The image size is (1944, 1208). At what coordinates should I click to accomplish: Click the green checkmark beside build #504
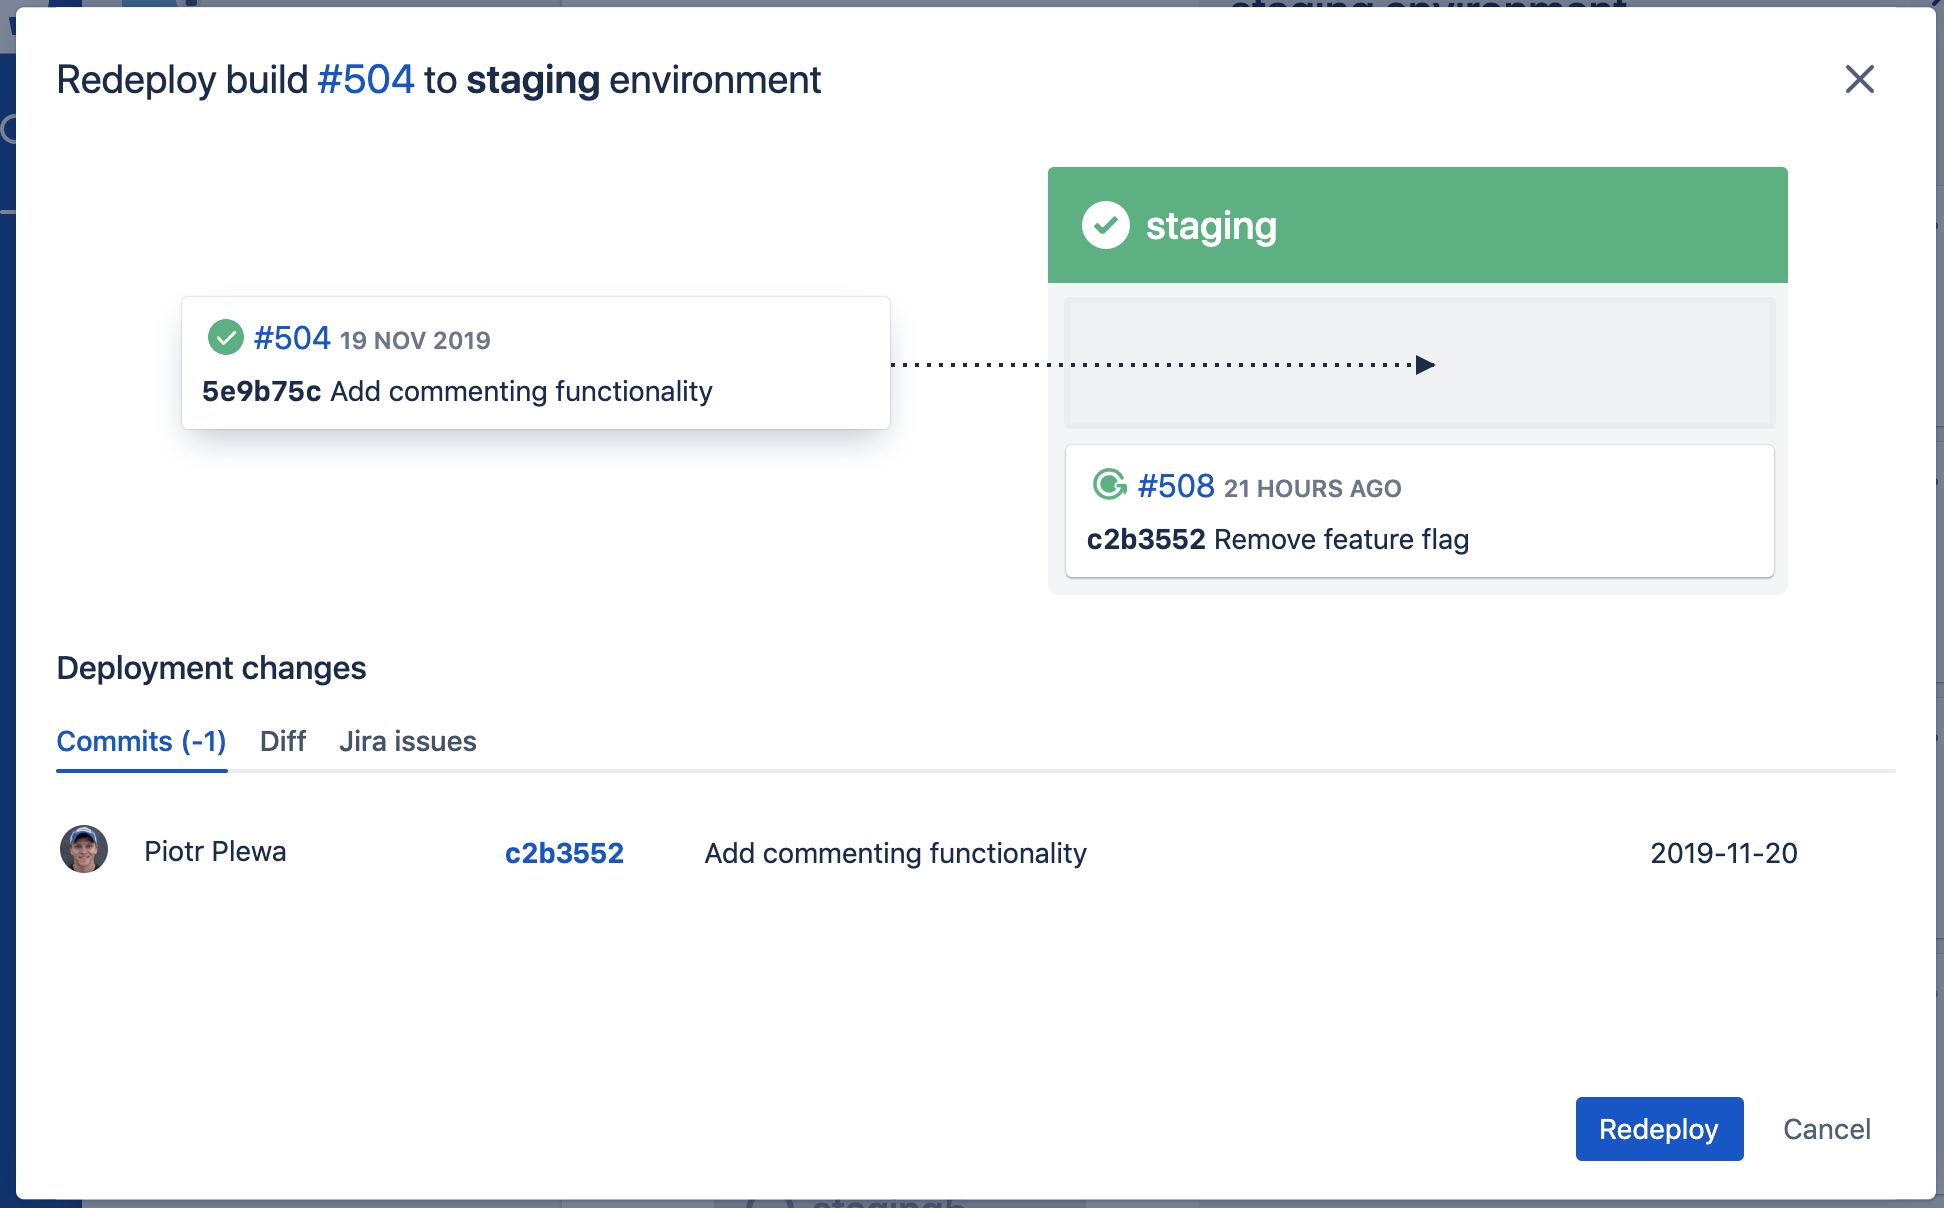point(226,338)
